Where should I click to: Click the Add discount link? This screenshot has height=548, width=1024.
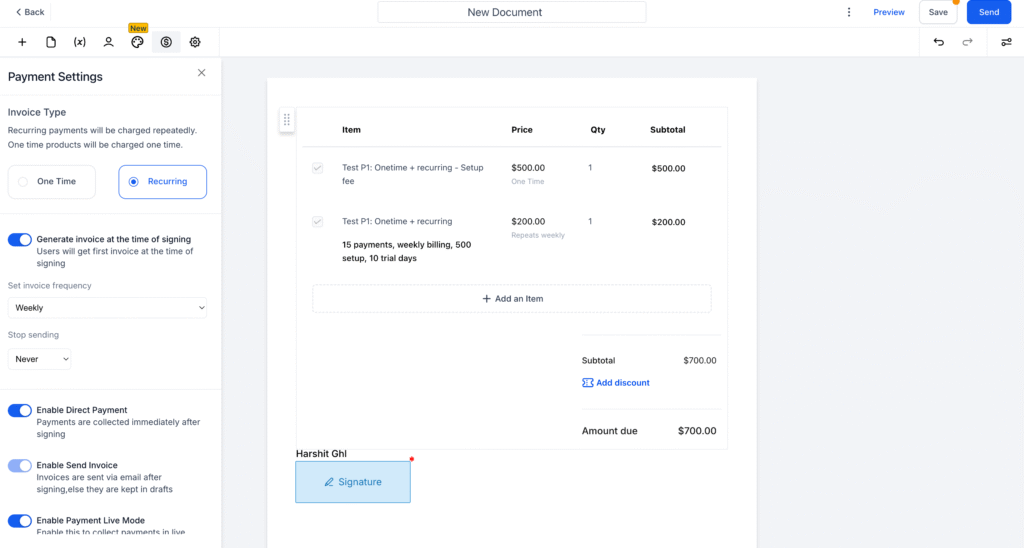tap(616, 383)
